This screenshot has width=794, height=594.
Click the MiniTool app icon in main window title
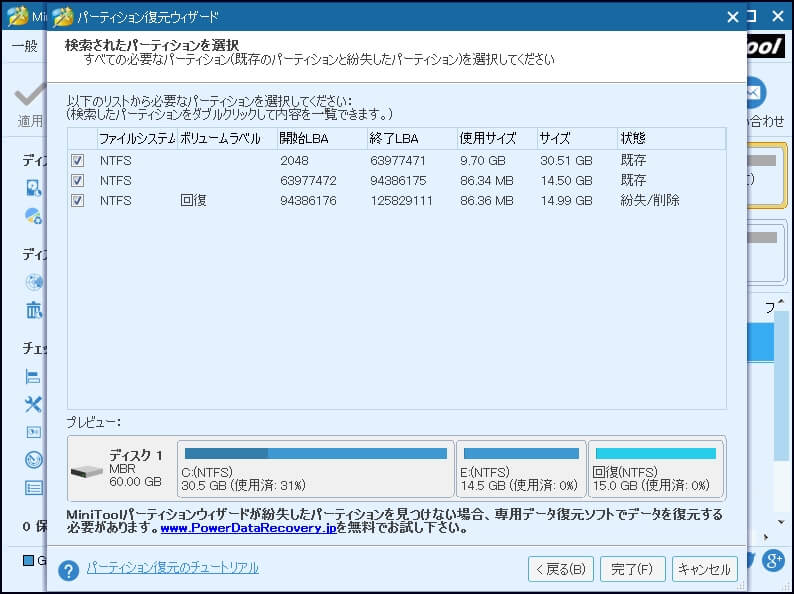click(x=18, y=16)
